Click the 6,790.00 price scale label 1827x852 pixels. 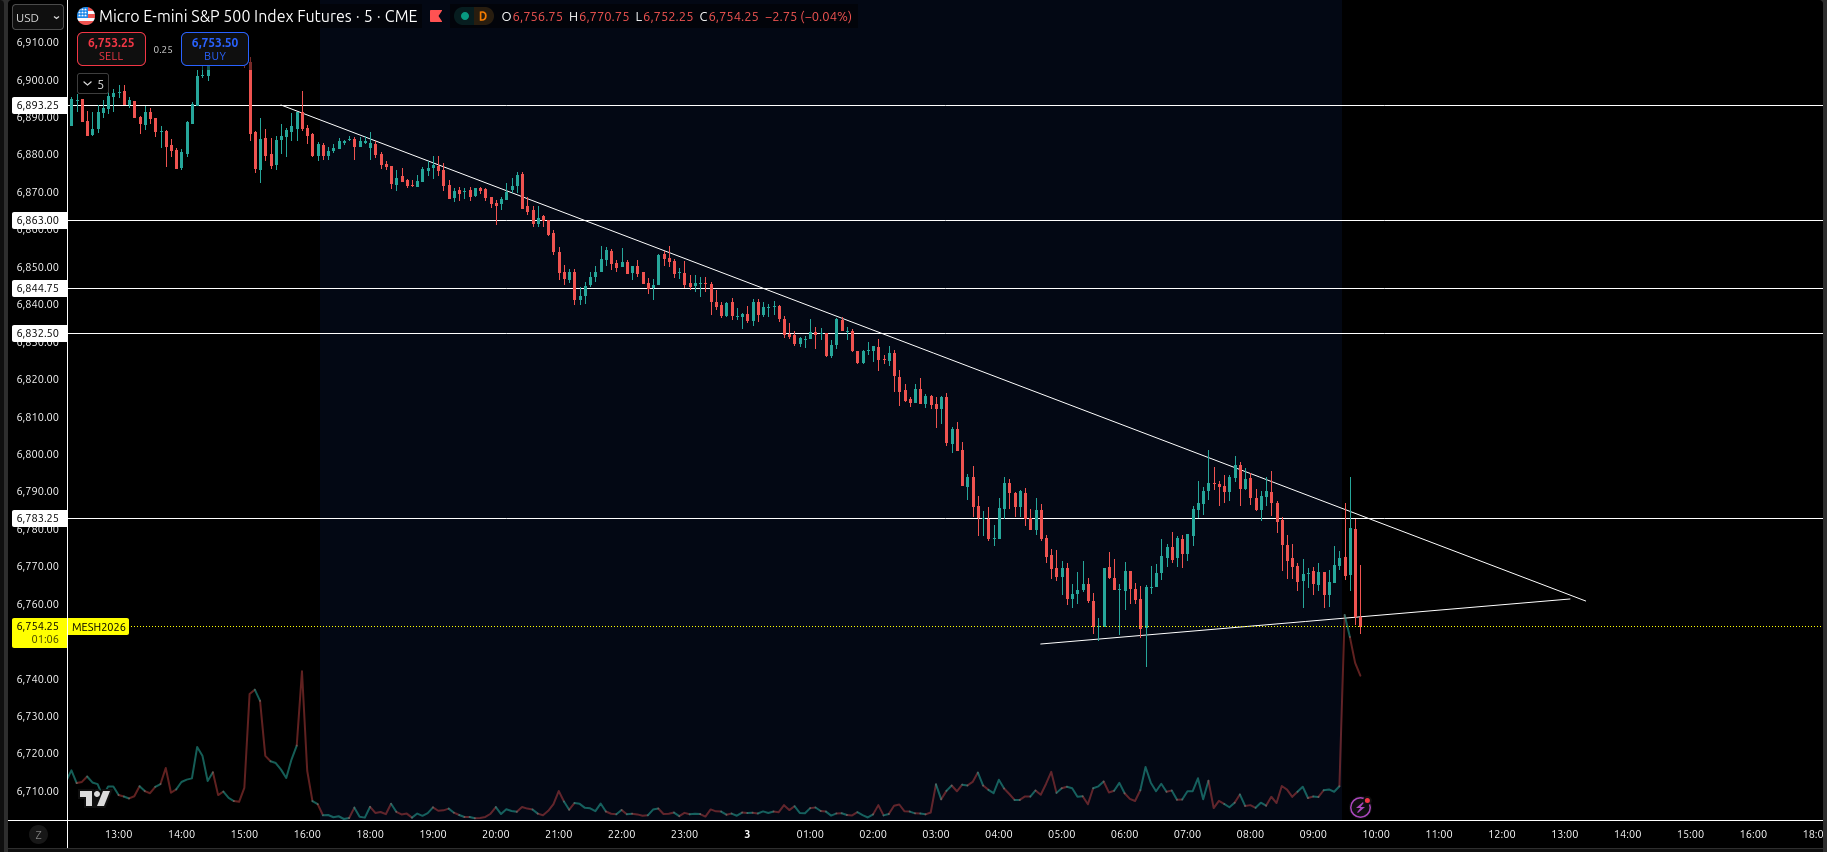(x=38, y=491)
